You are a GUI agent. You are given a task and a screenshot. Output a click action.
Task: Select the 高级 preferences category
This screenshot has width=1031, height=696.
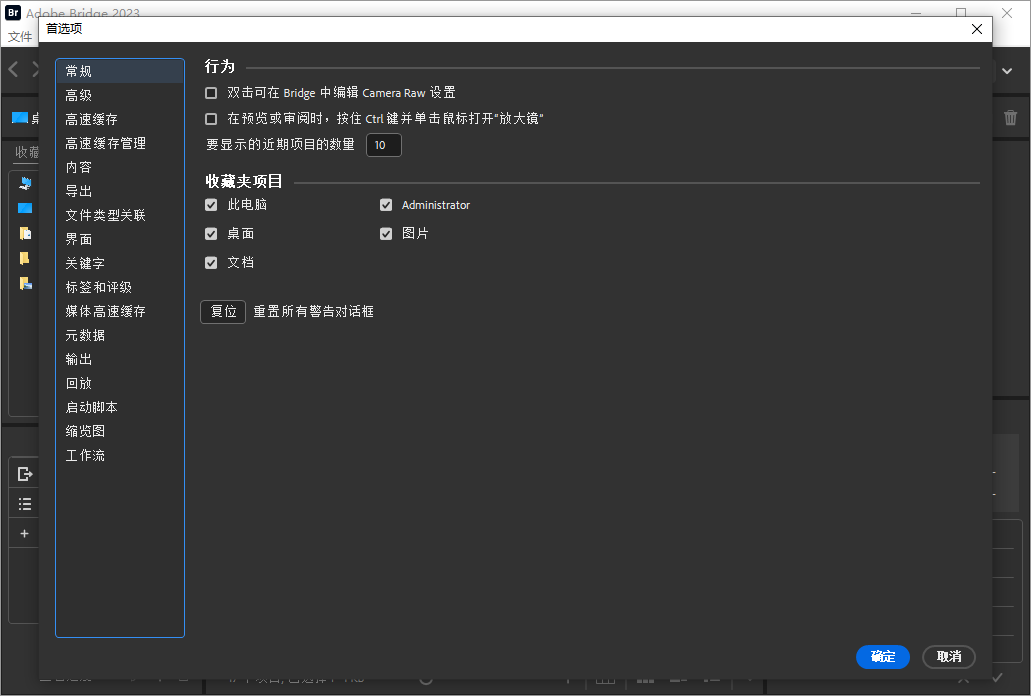click(x=80, y=95)
